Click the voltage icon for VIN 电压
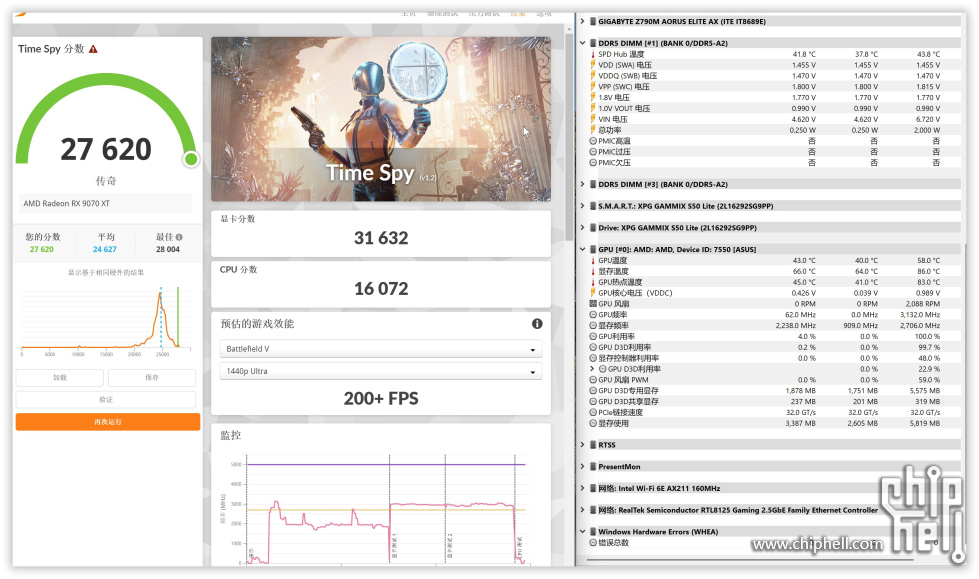The height and width of the screenshot is (579, 979). pos(593,119)
